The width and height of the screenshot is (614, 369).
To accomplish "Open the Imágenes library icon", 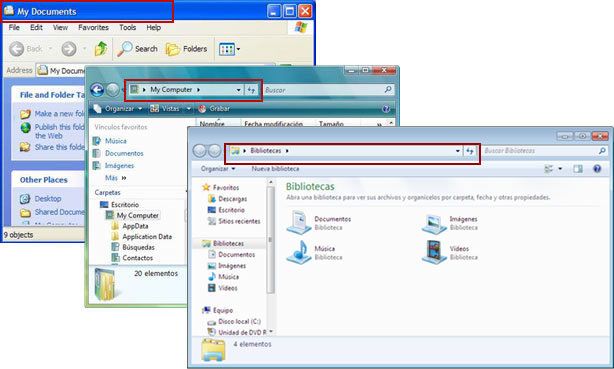I will pos(434,223).
